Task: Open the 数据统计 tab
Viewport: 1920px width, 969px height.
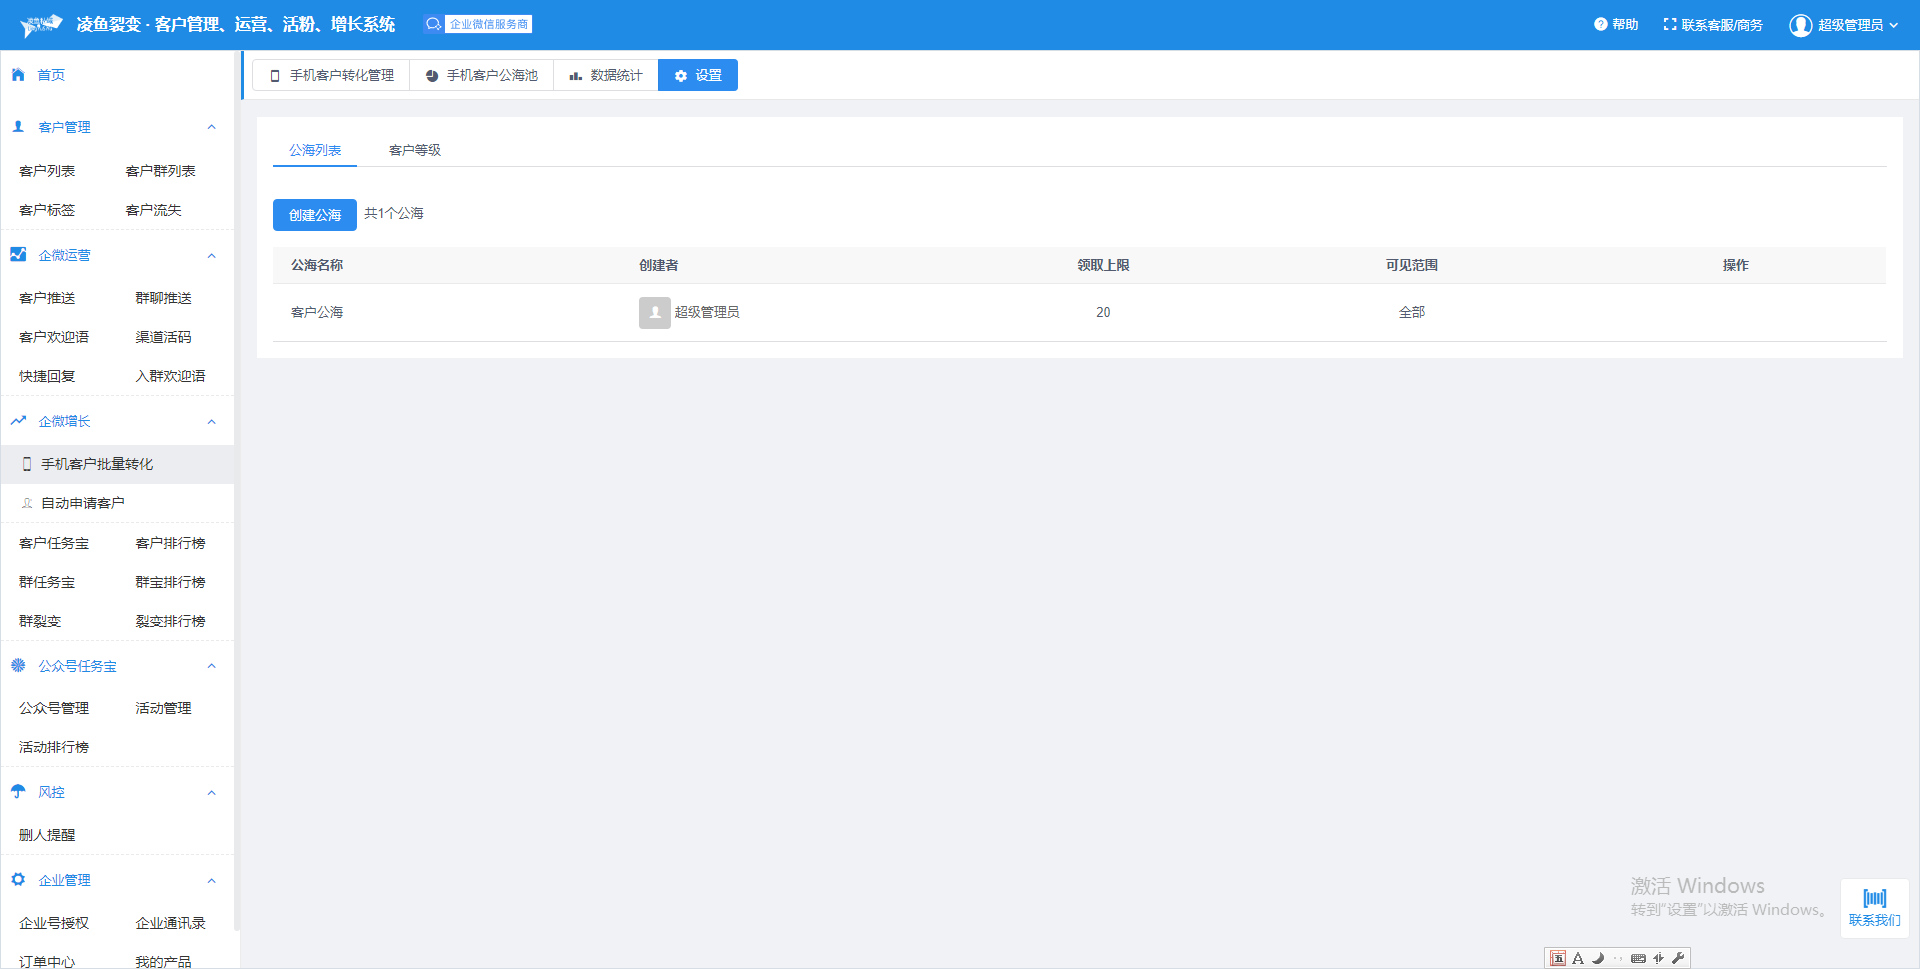Action: 605,75
